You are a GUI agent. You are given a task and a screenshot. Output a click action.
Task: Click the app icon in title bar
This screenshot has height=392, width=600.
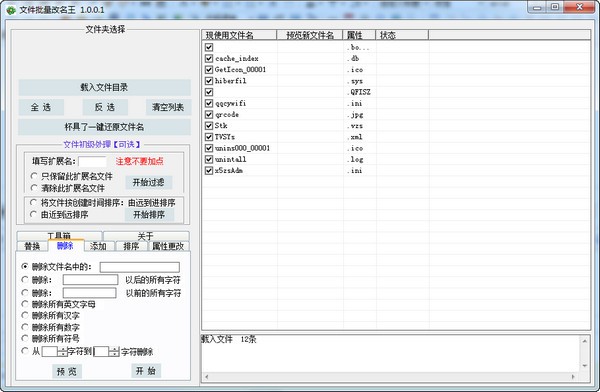coord(11,10)
